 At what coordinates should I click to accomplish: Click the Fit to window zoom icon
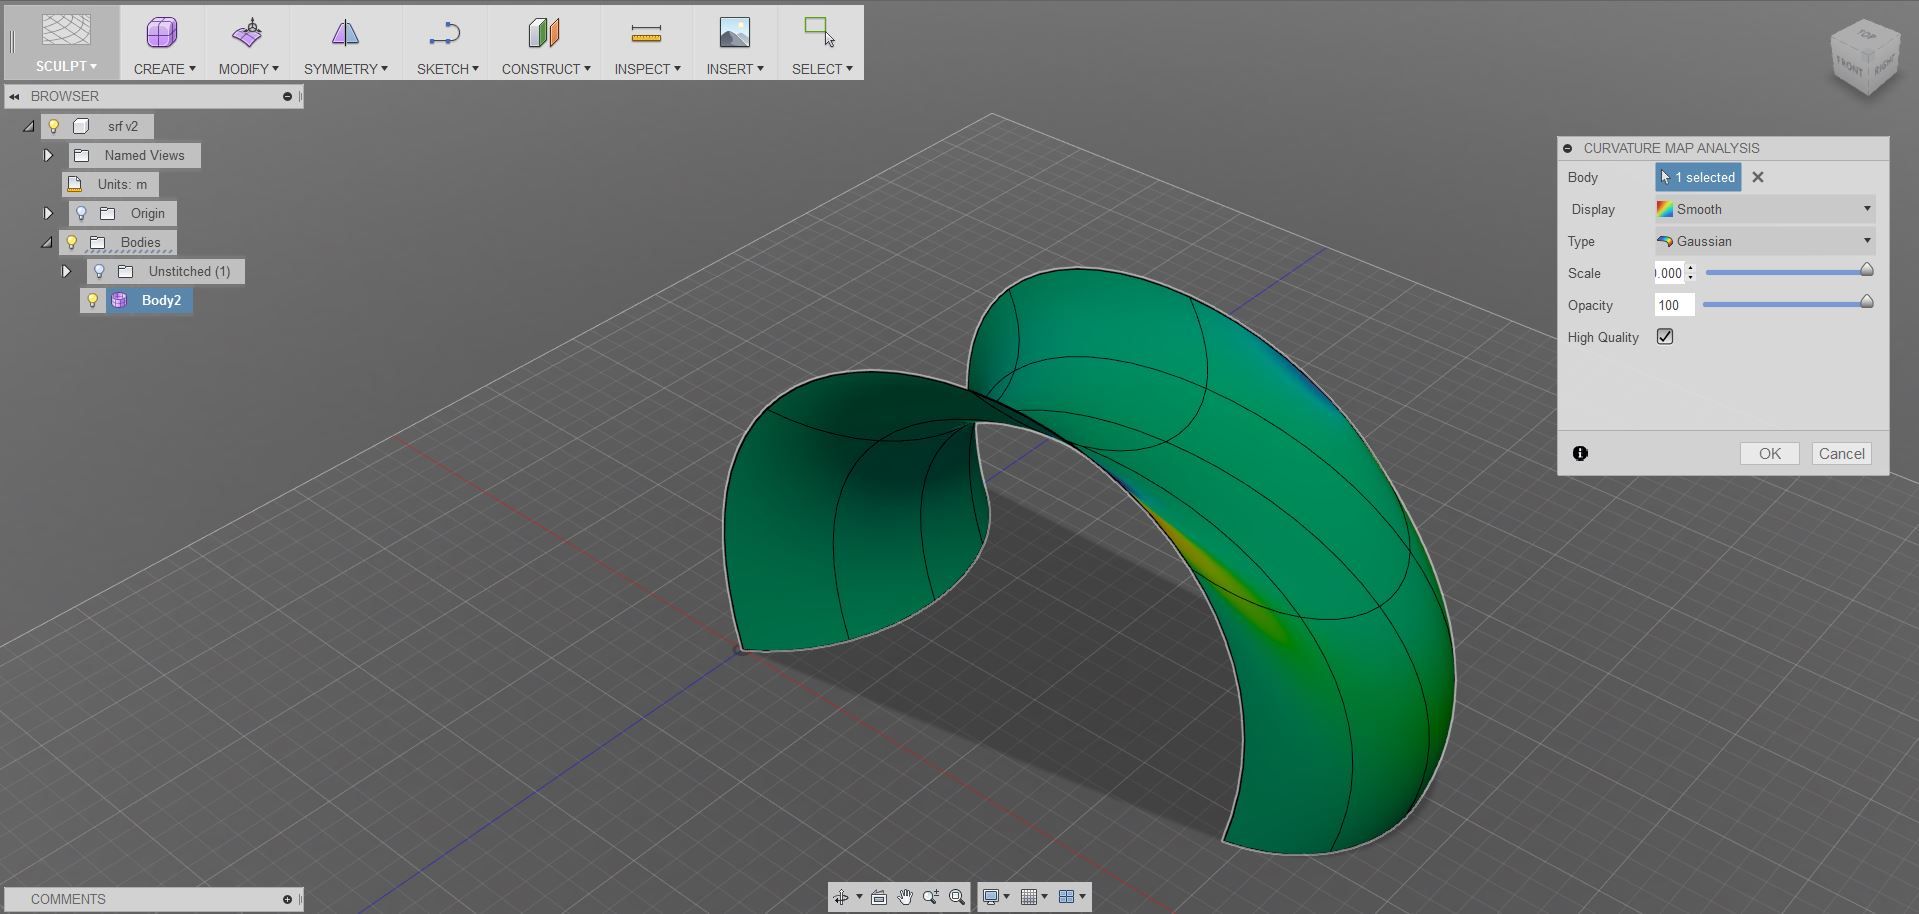[x=957, y=897]
